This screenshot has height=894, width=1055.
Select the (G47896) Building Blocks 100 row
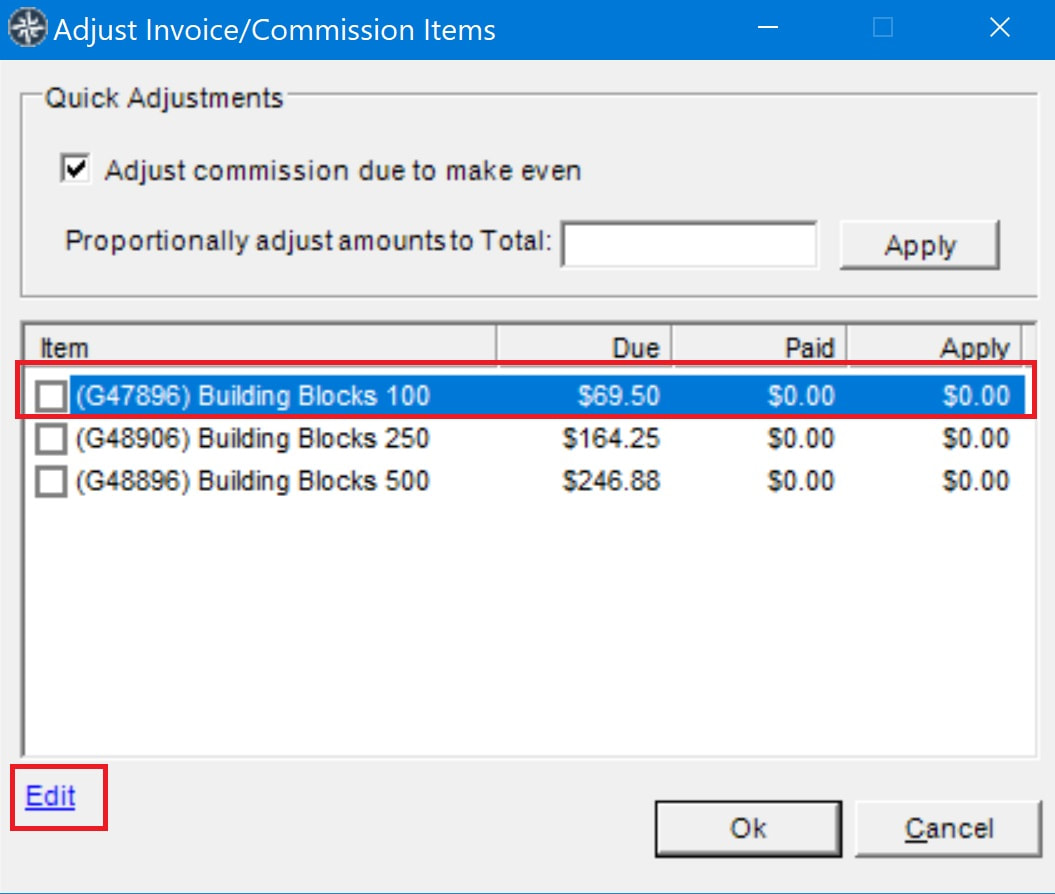pyautogui.click(x=527, y=396)
